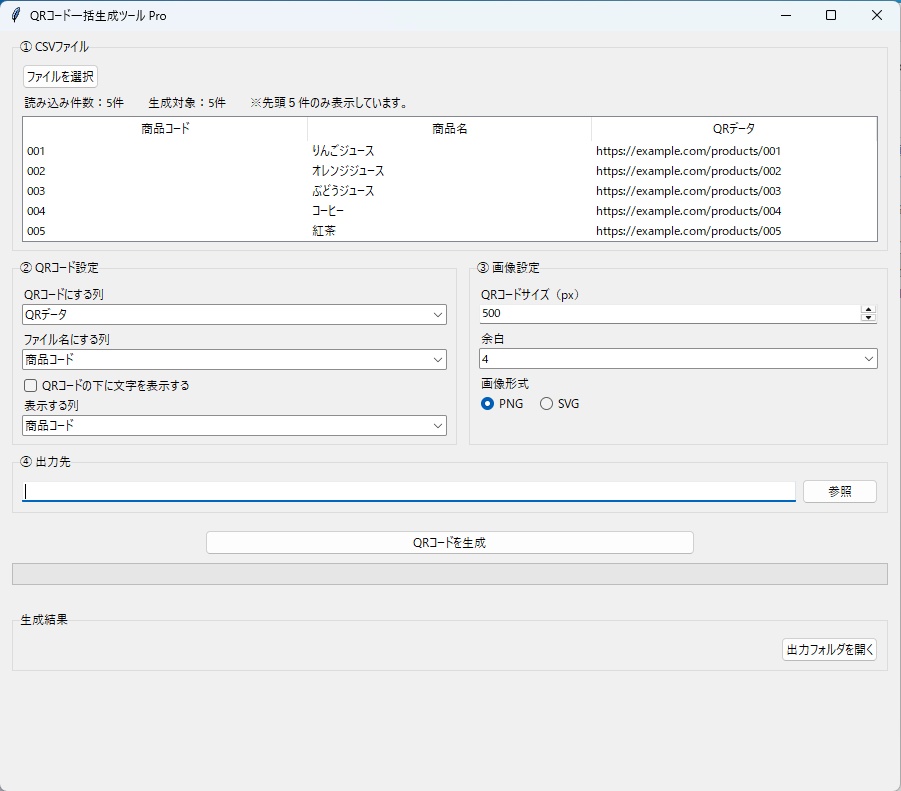Click the generation progress bar

(449, 574)
